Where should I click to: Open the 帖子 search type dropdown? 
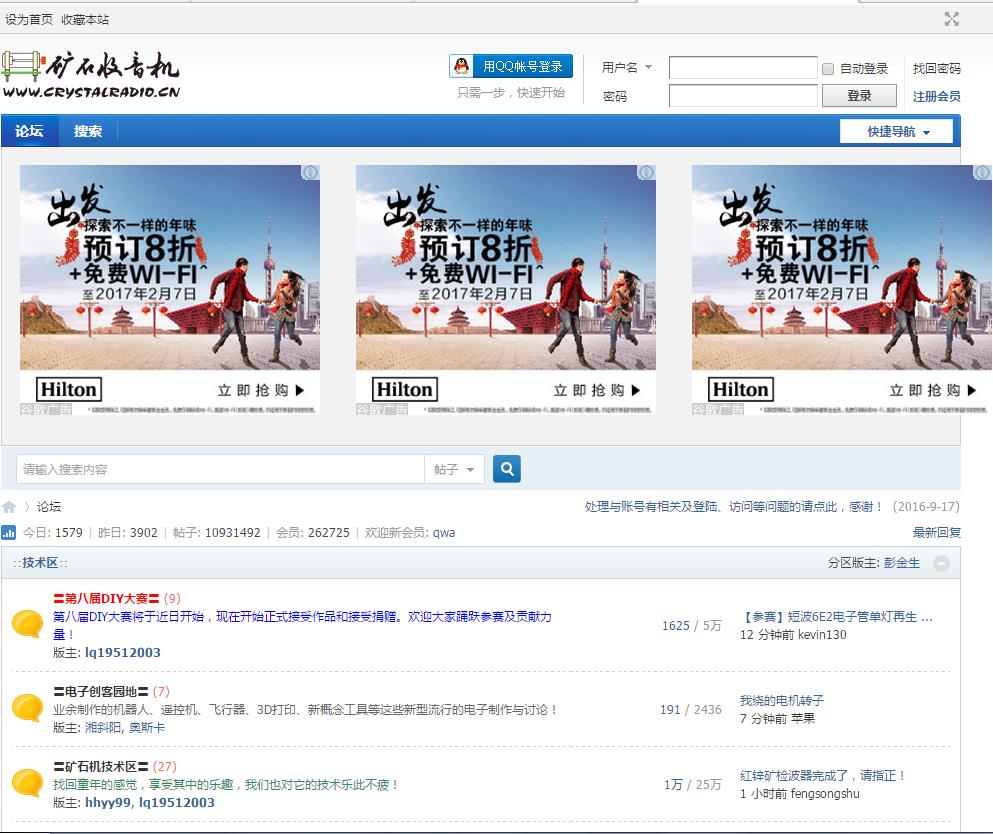pyautogui.click(x=454, y=469)
